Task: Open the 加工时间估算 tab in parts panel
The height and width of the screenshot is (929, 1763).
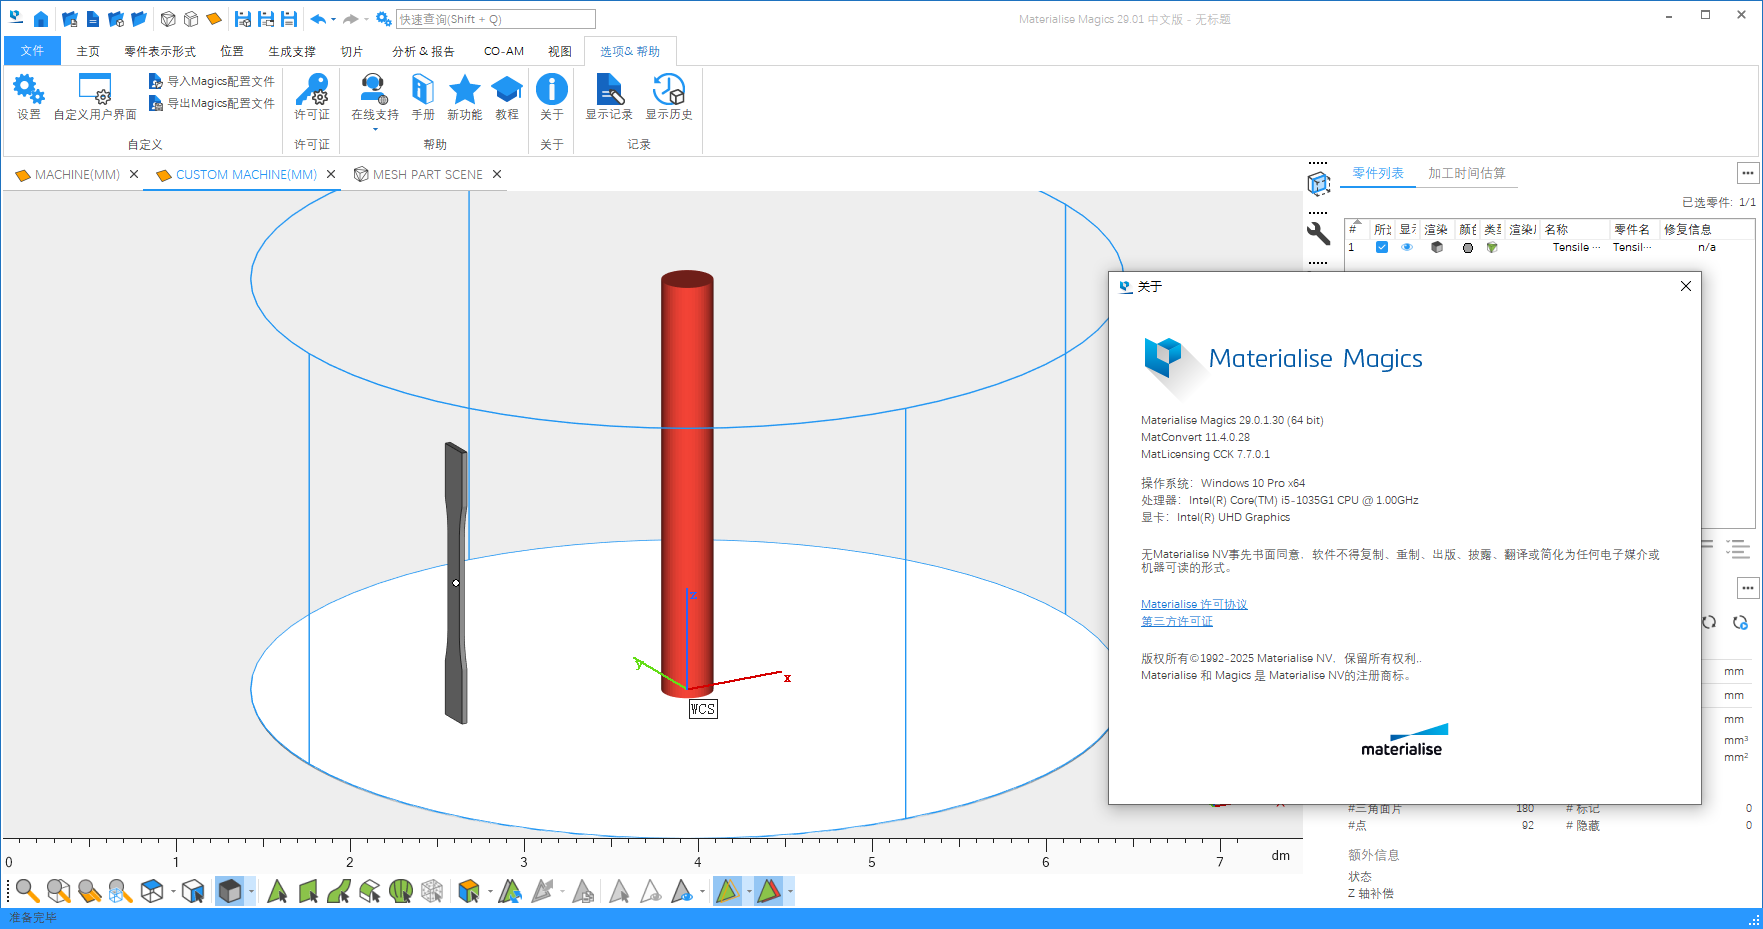Action: pos(1467,173)
